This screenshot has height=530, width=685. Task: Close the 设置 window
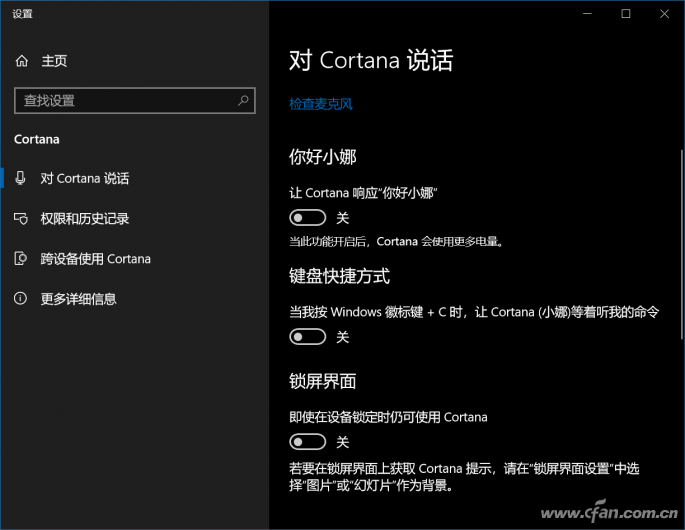(664, 14)
